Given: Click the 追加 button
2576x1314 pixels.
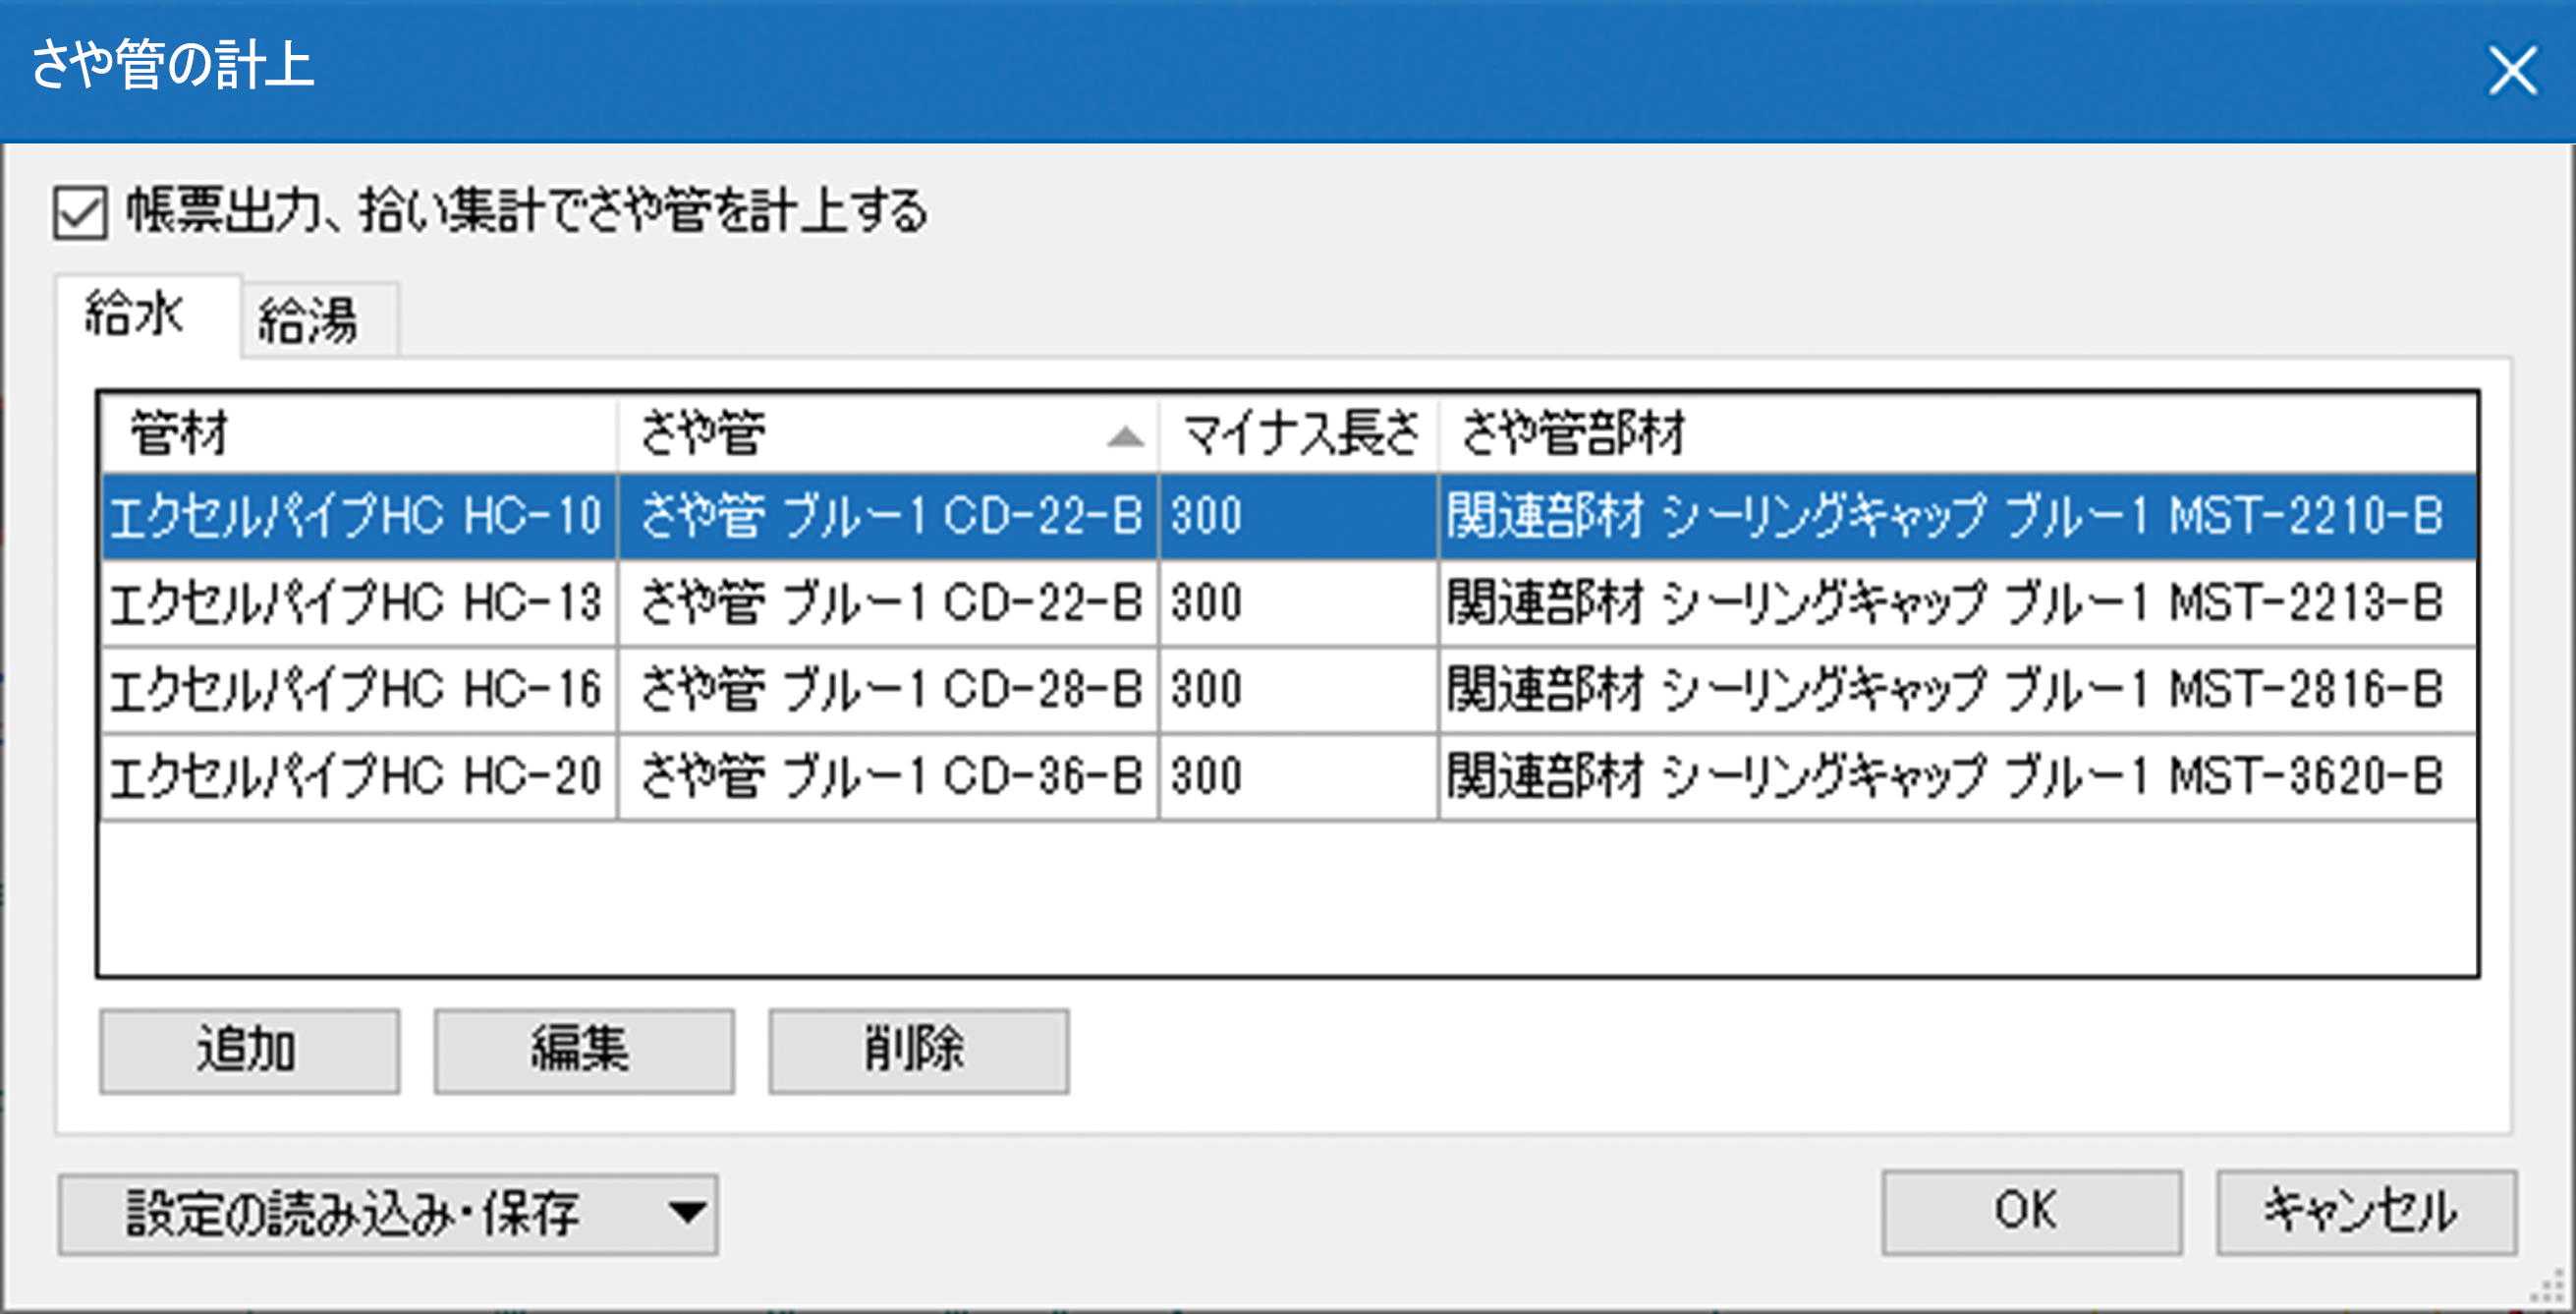Looking at the screenshot, I should click(x=249, y=1050).
